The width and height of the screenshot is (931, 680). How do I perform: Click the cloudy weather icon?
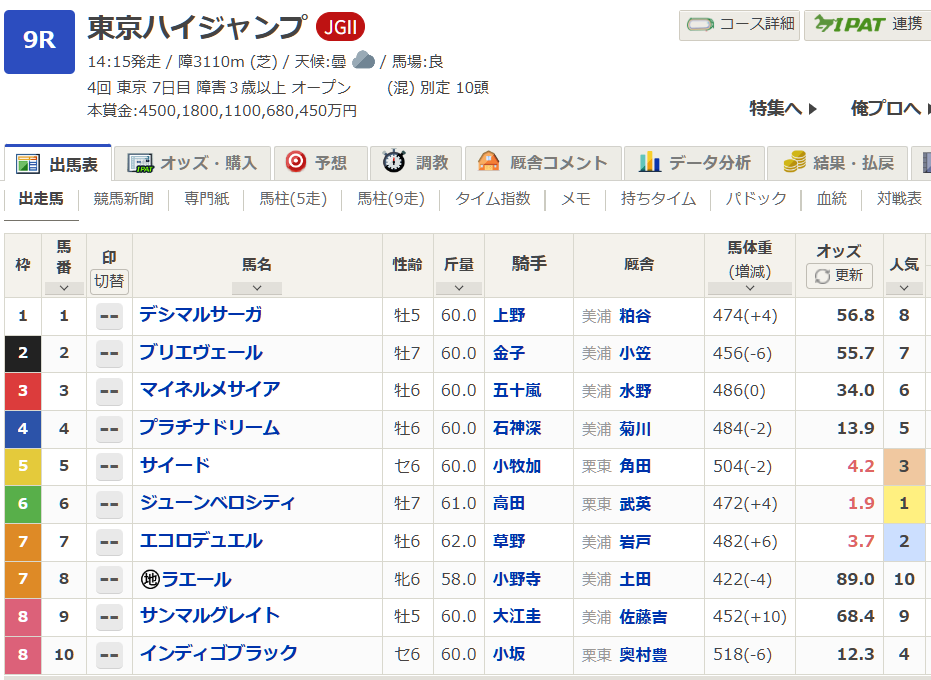pyautogui.click(x=363, y=60)
